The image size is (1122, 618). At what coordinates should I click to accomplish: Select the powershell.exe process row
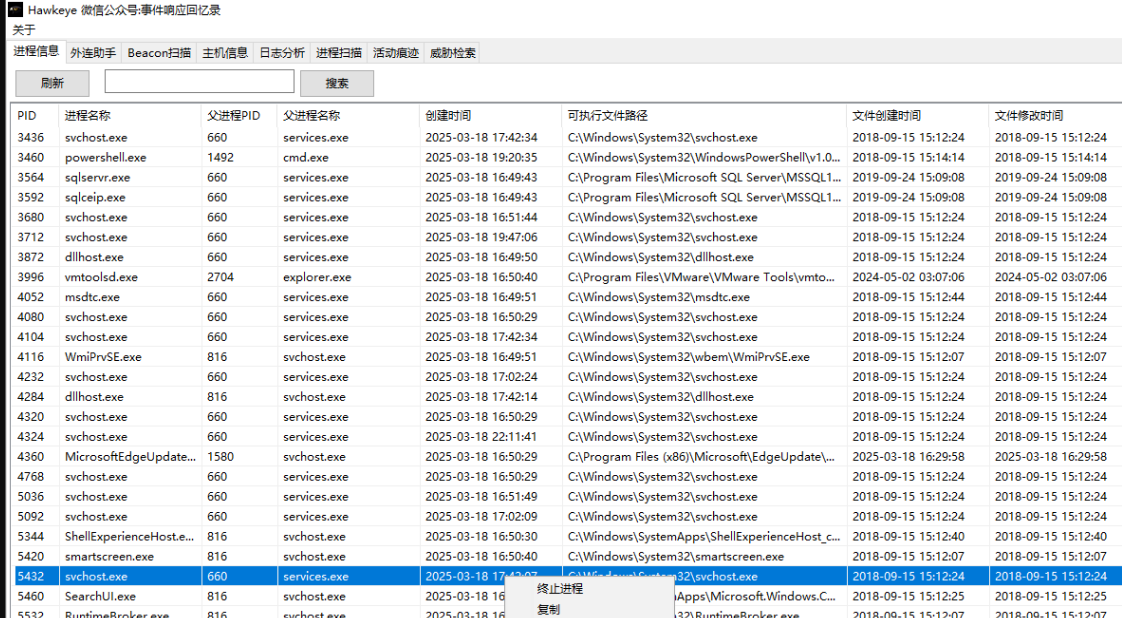[x=105, y=157]
